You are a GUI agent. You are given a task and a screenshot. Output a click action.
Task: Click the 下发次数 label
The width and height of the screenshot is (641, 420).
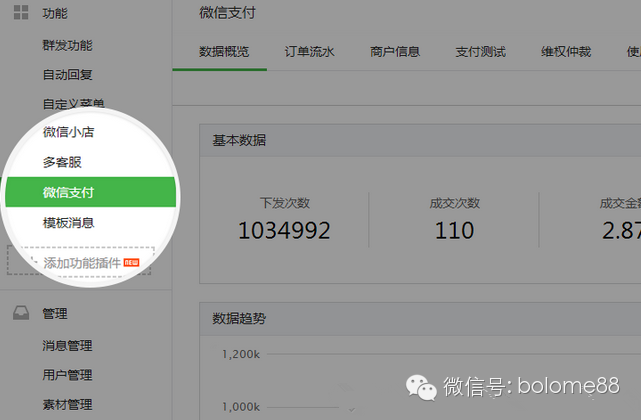click(x=285, y=202)
